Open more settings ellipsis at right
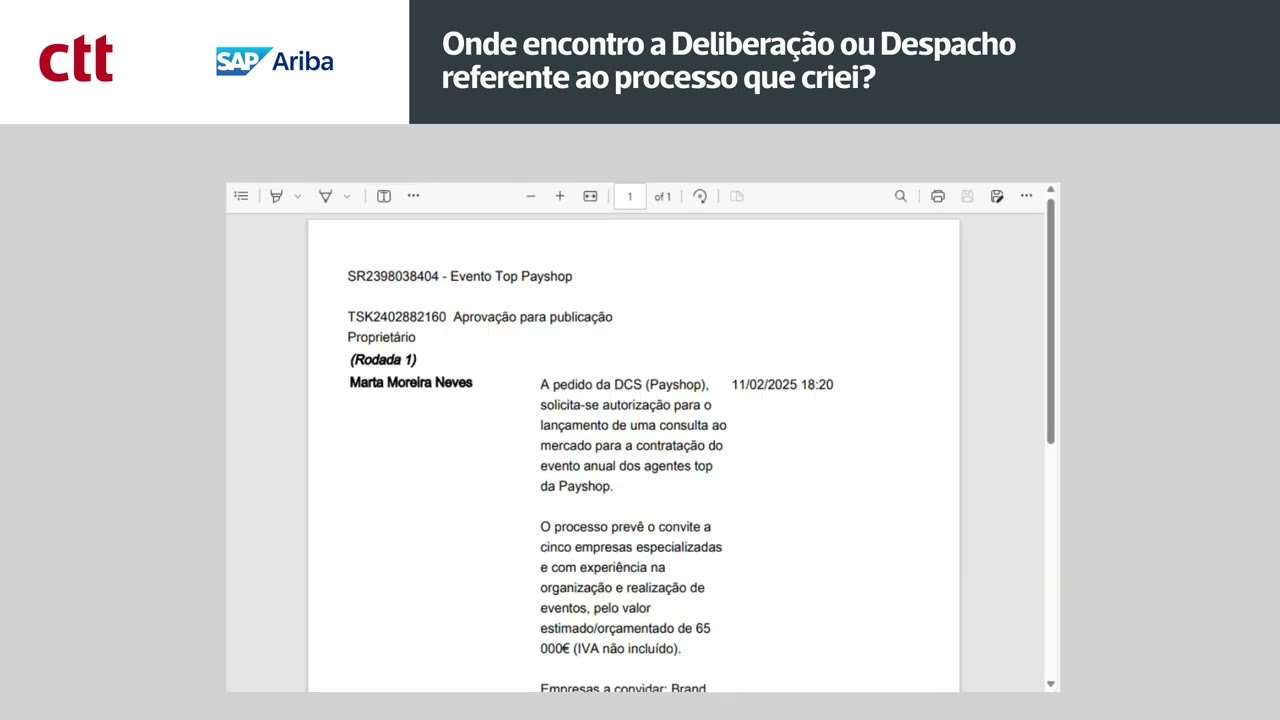 tap(1026, 196)
